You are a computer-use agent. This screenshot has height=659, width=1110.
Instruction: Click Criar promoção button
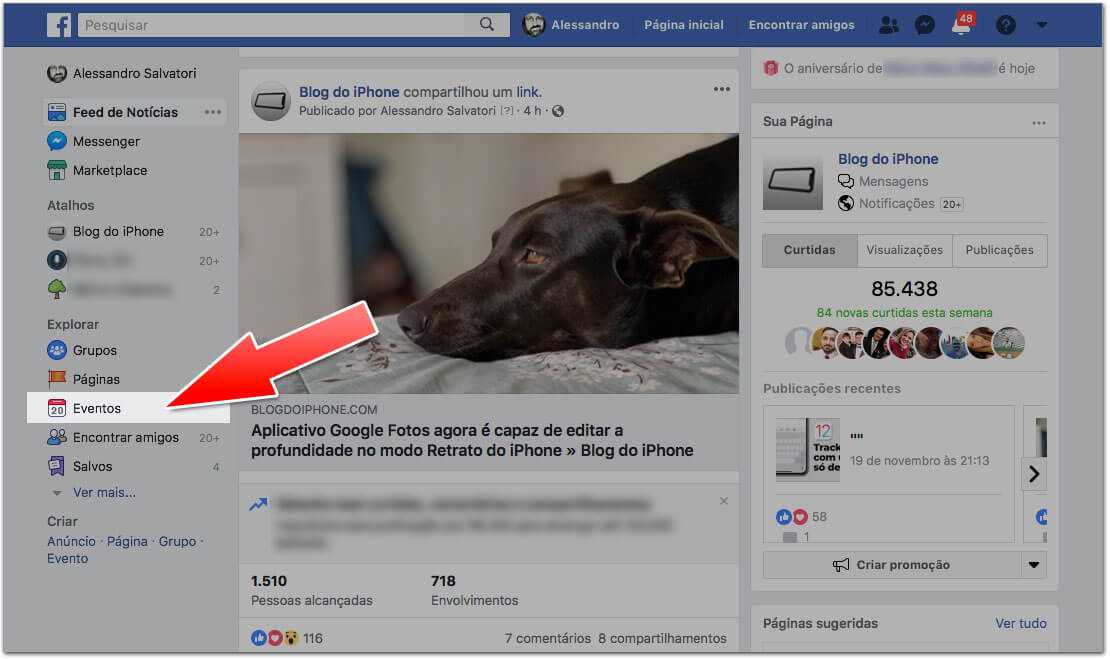(x=891, y=564)
